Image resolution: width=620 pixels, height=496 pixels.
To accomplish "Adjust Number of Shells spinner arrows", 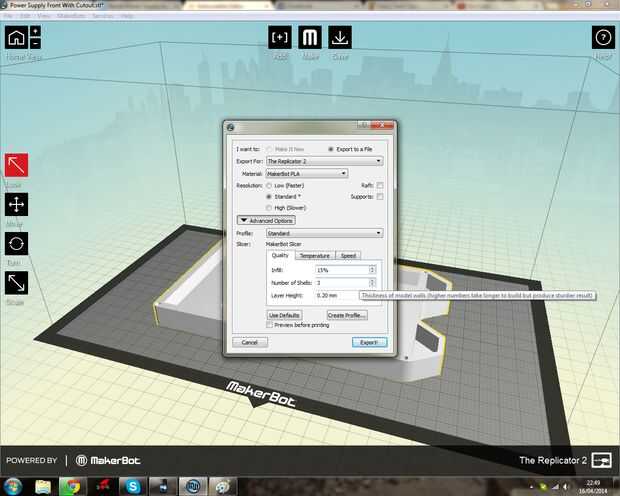I will [372, 282].
